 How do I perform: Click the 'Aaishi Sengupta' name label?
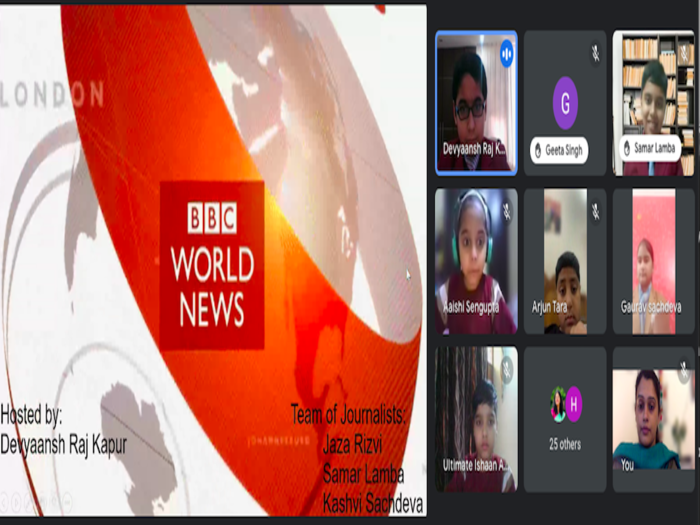point(471,307)
